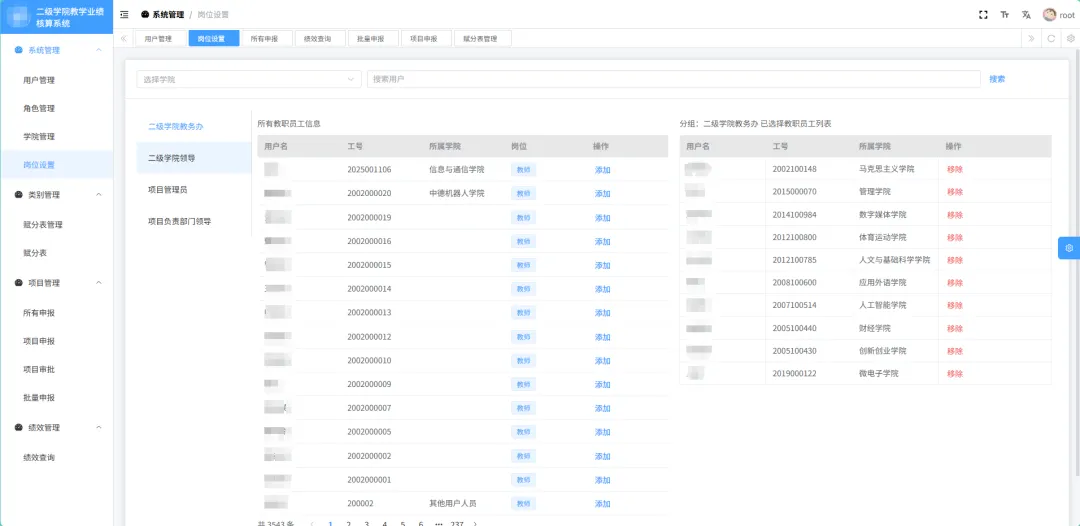Screen dimensions: 1080x526
Task: Open tab layout settings icon at tab bar end
Action: 1071,39
